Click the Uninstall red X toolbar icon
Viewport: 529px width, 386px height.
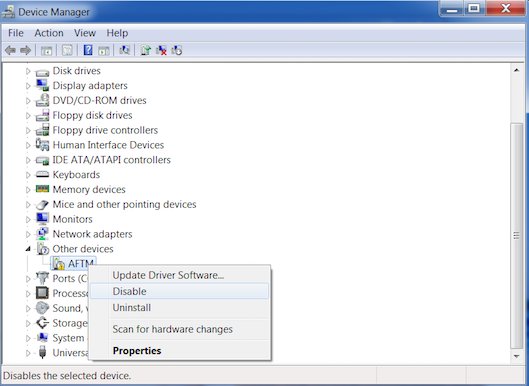point(161,50)
